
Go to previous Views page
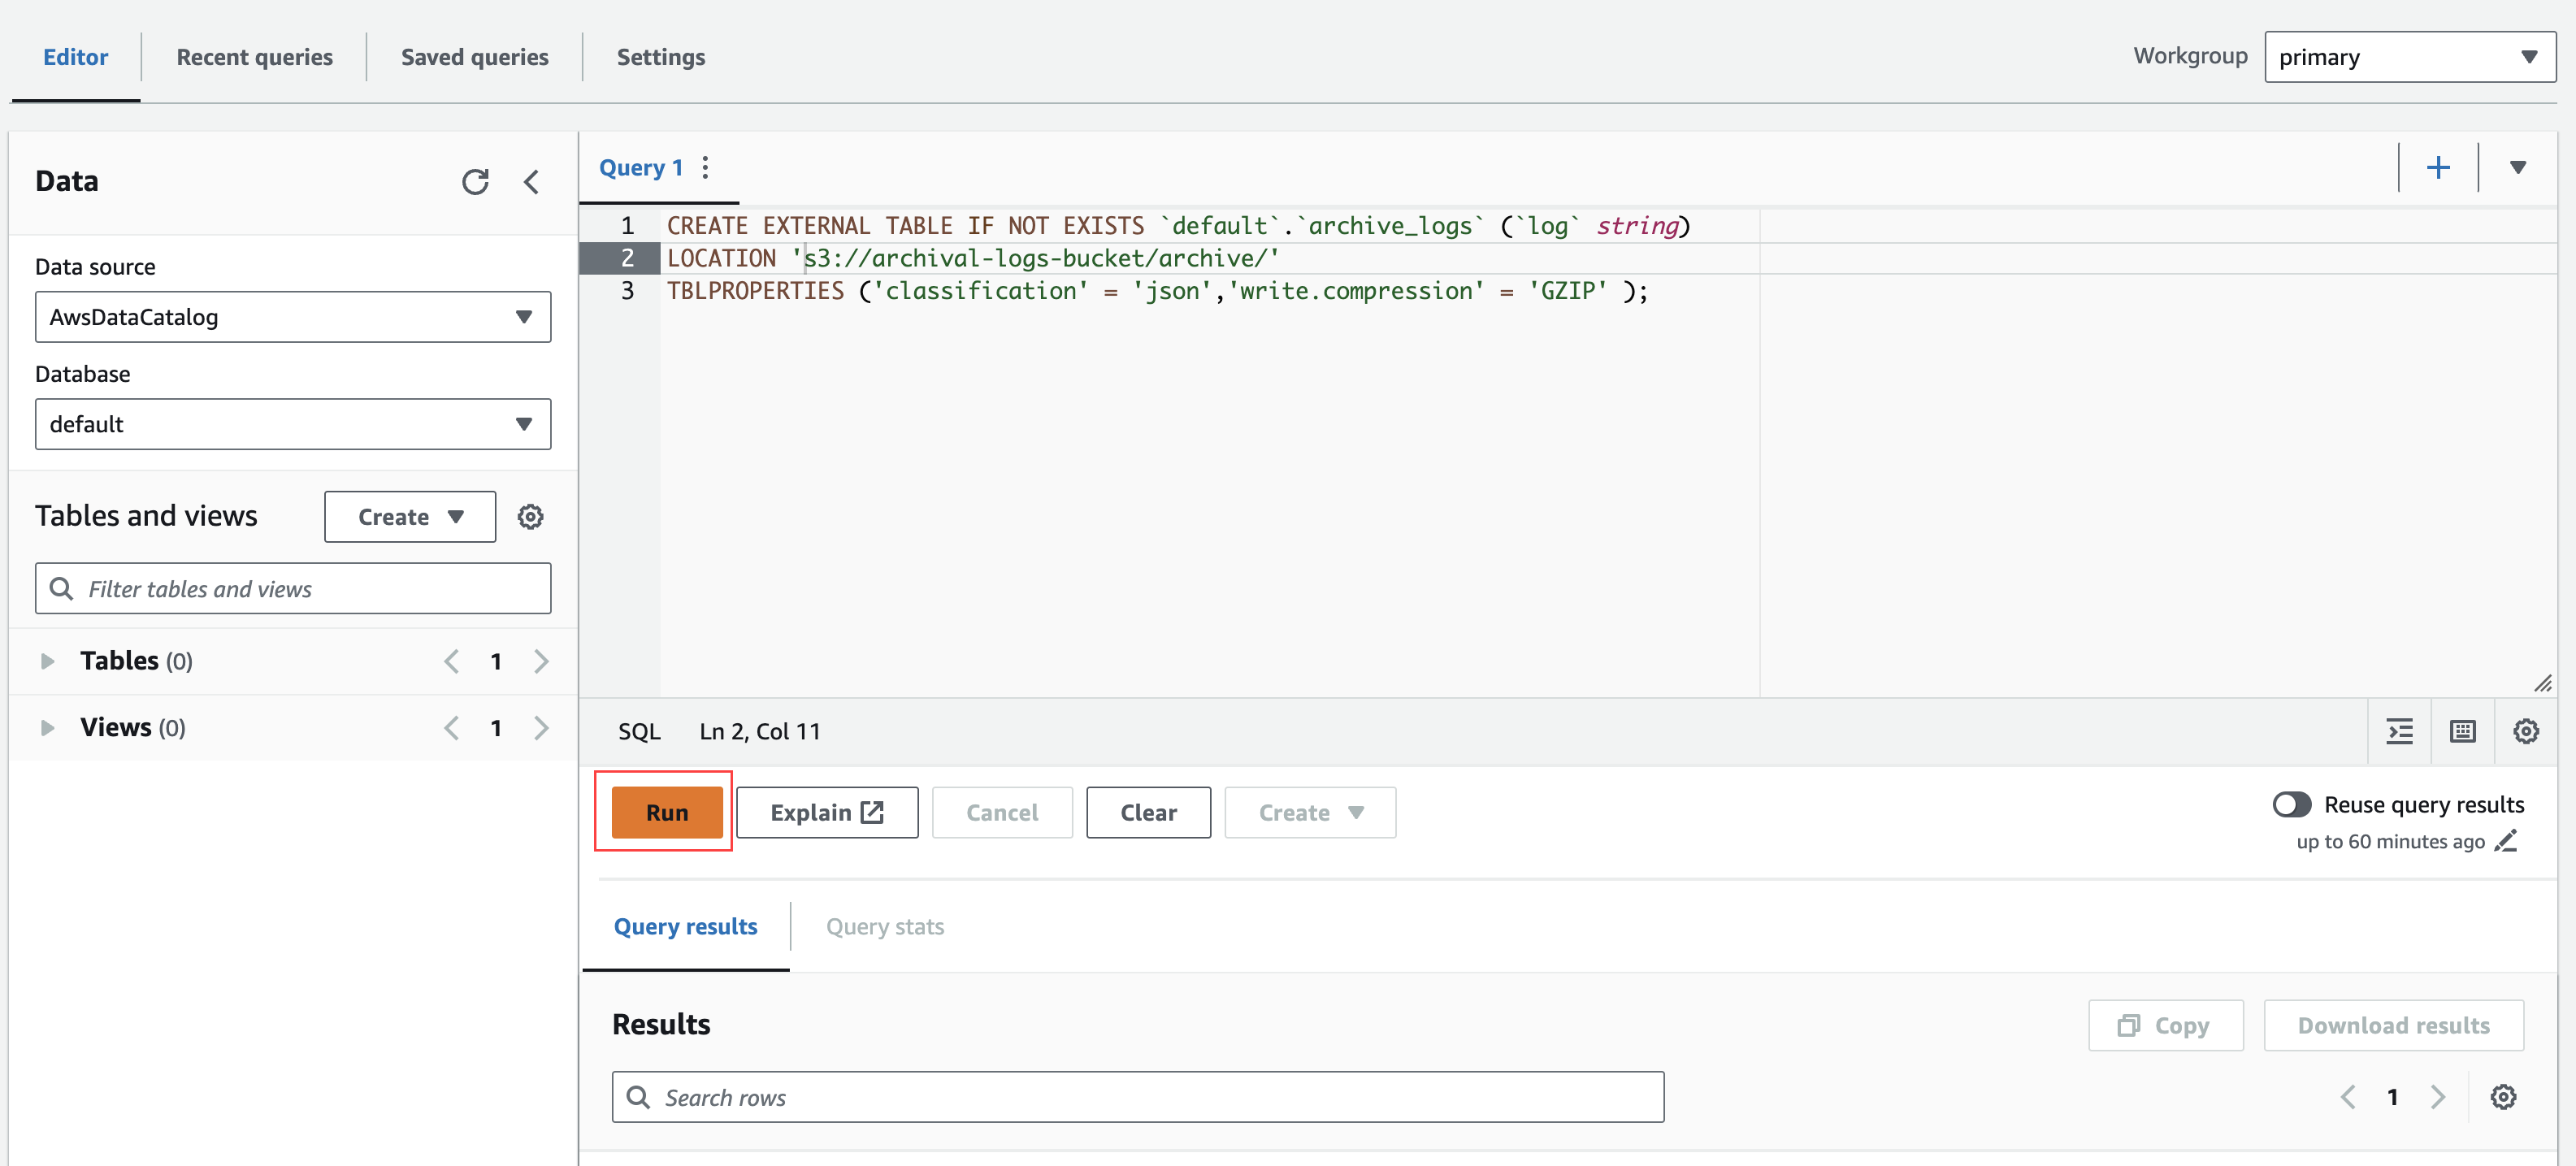pyautogui.click(x=452, y=728)
